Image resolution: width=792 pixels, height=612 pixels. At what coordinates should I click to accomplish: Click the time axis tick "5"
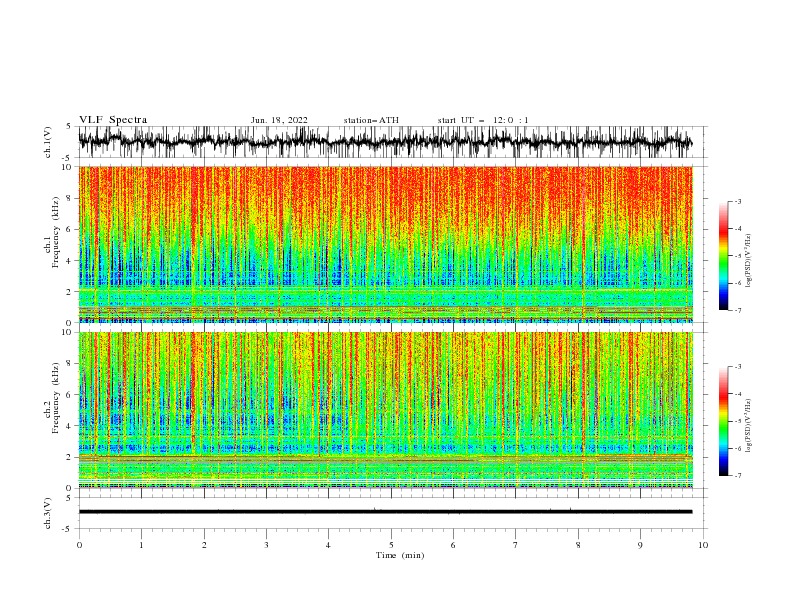391,545
